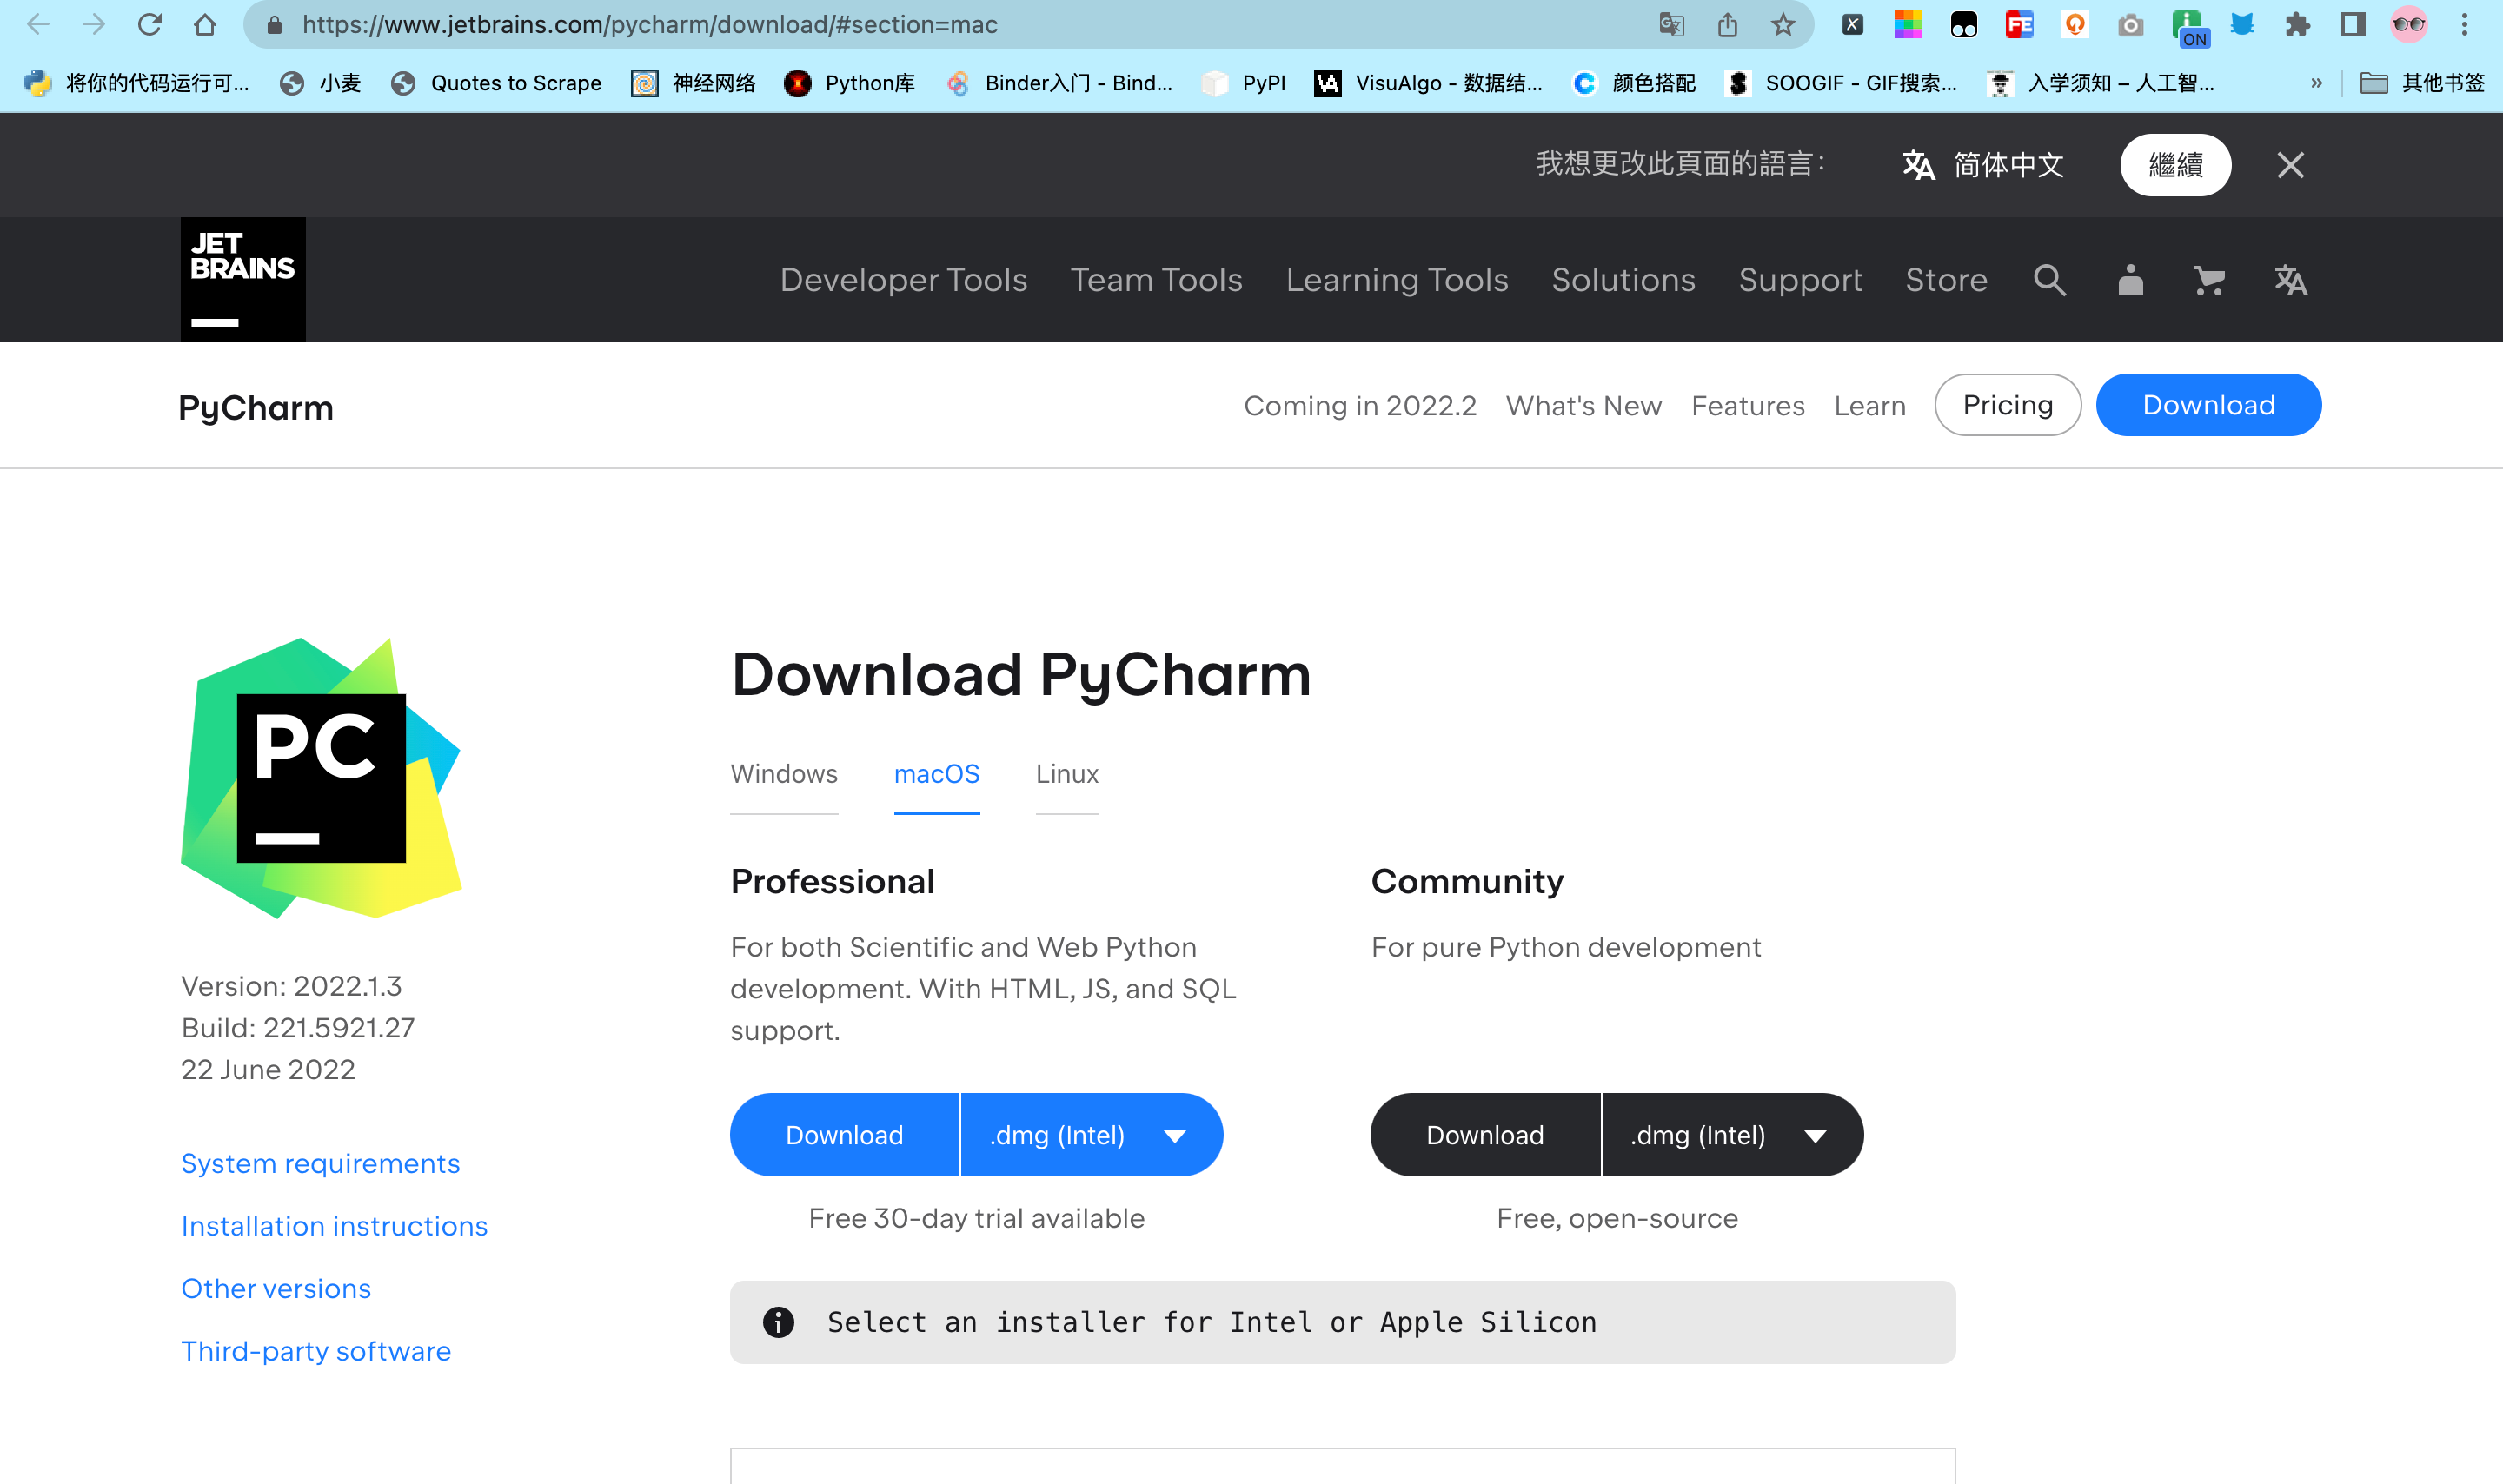Click the PyCharm PC logo image
Viewport: 2503px width, 1484px height.
click(x=321, y=778)
